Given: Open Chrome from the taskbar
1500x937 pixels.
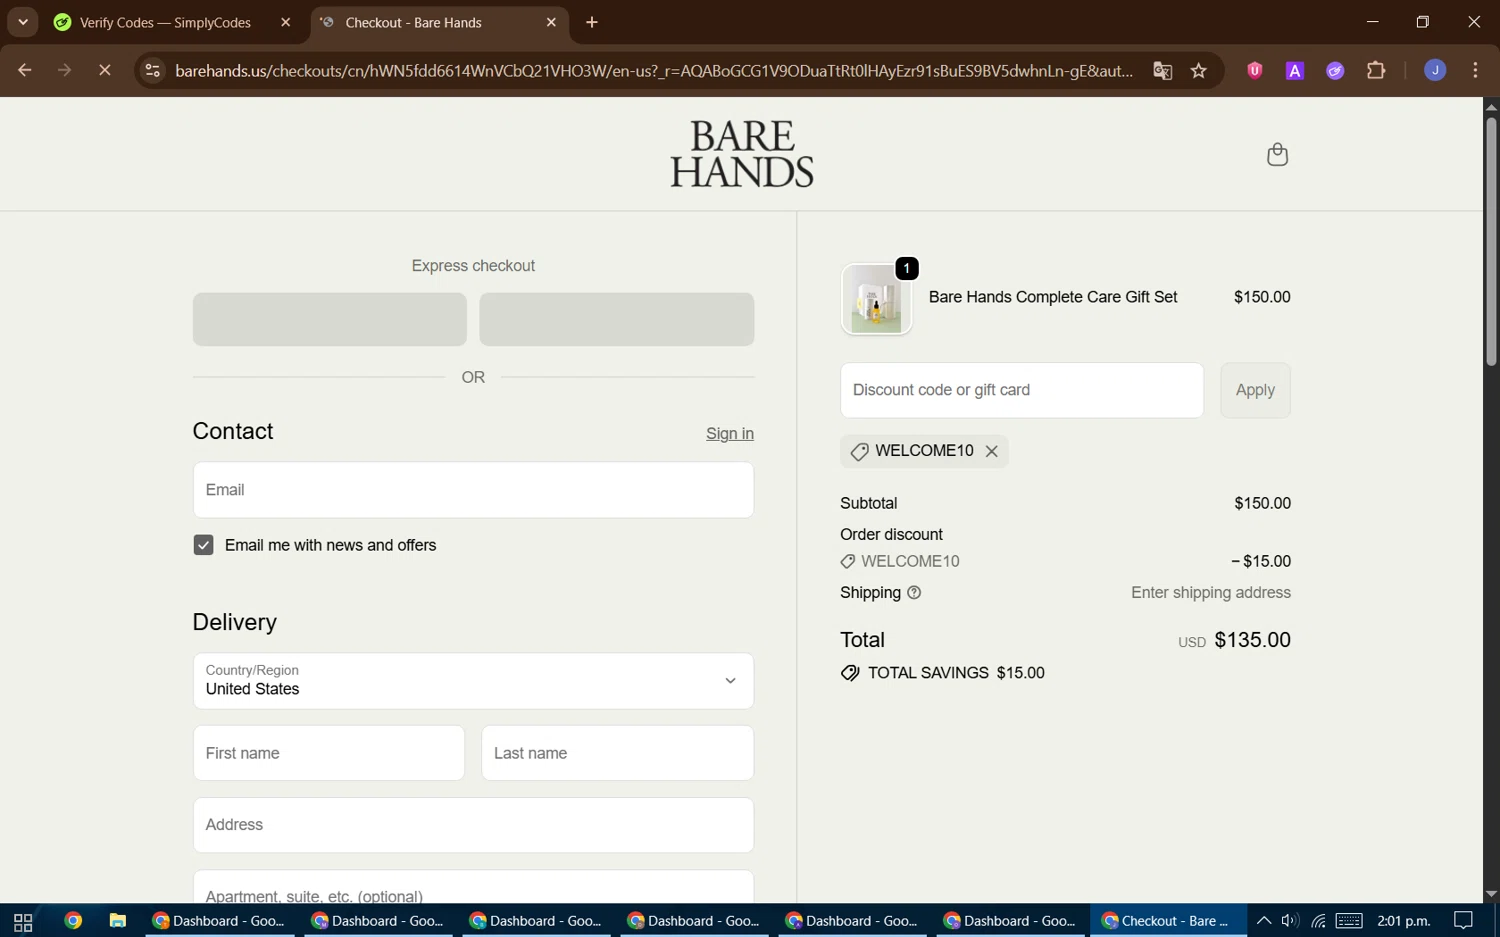Looking at the screenshot, I should (73, 921).
